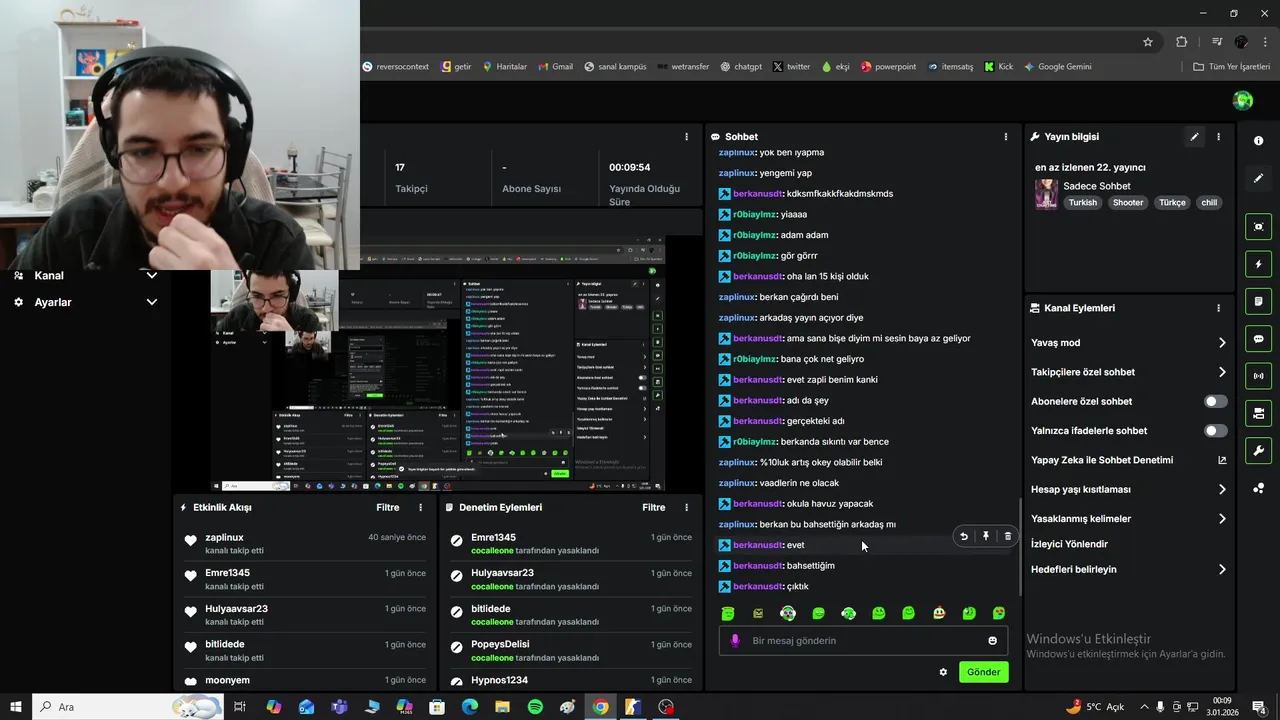Toggle Abonelere özel sohbet switch
Viewport: 1280px width, 720px height.
1215,401
